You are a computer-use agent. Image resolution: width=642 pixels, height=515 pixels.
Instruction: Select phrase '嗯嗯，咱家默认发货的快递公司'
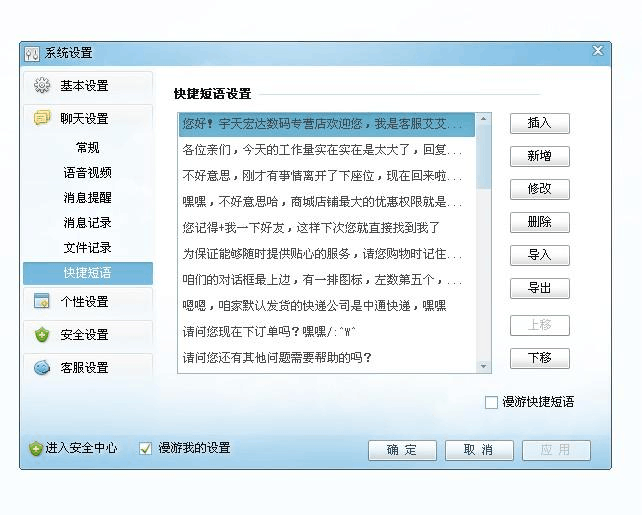(327, 306)
